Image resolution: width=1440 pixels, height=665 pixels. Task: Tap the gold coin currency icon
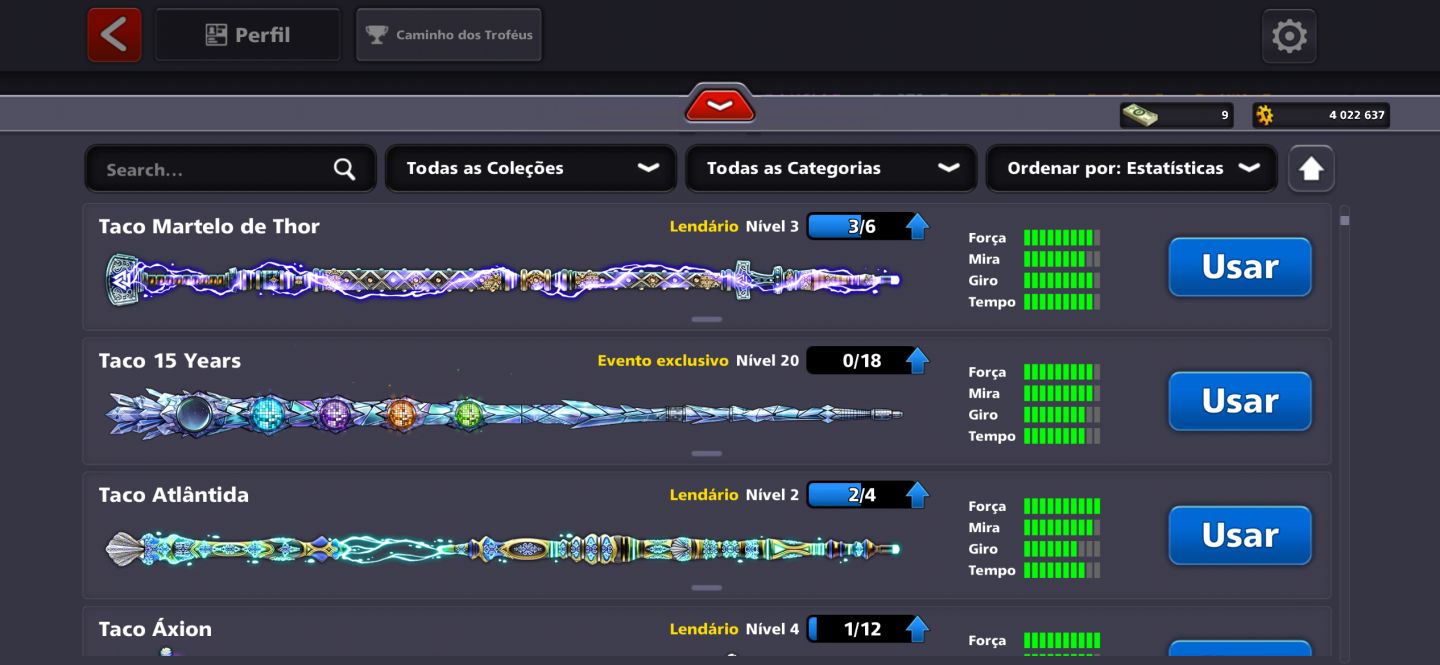(1265, 115)
